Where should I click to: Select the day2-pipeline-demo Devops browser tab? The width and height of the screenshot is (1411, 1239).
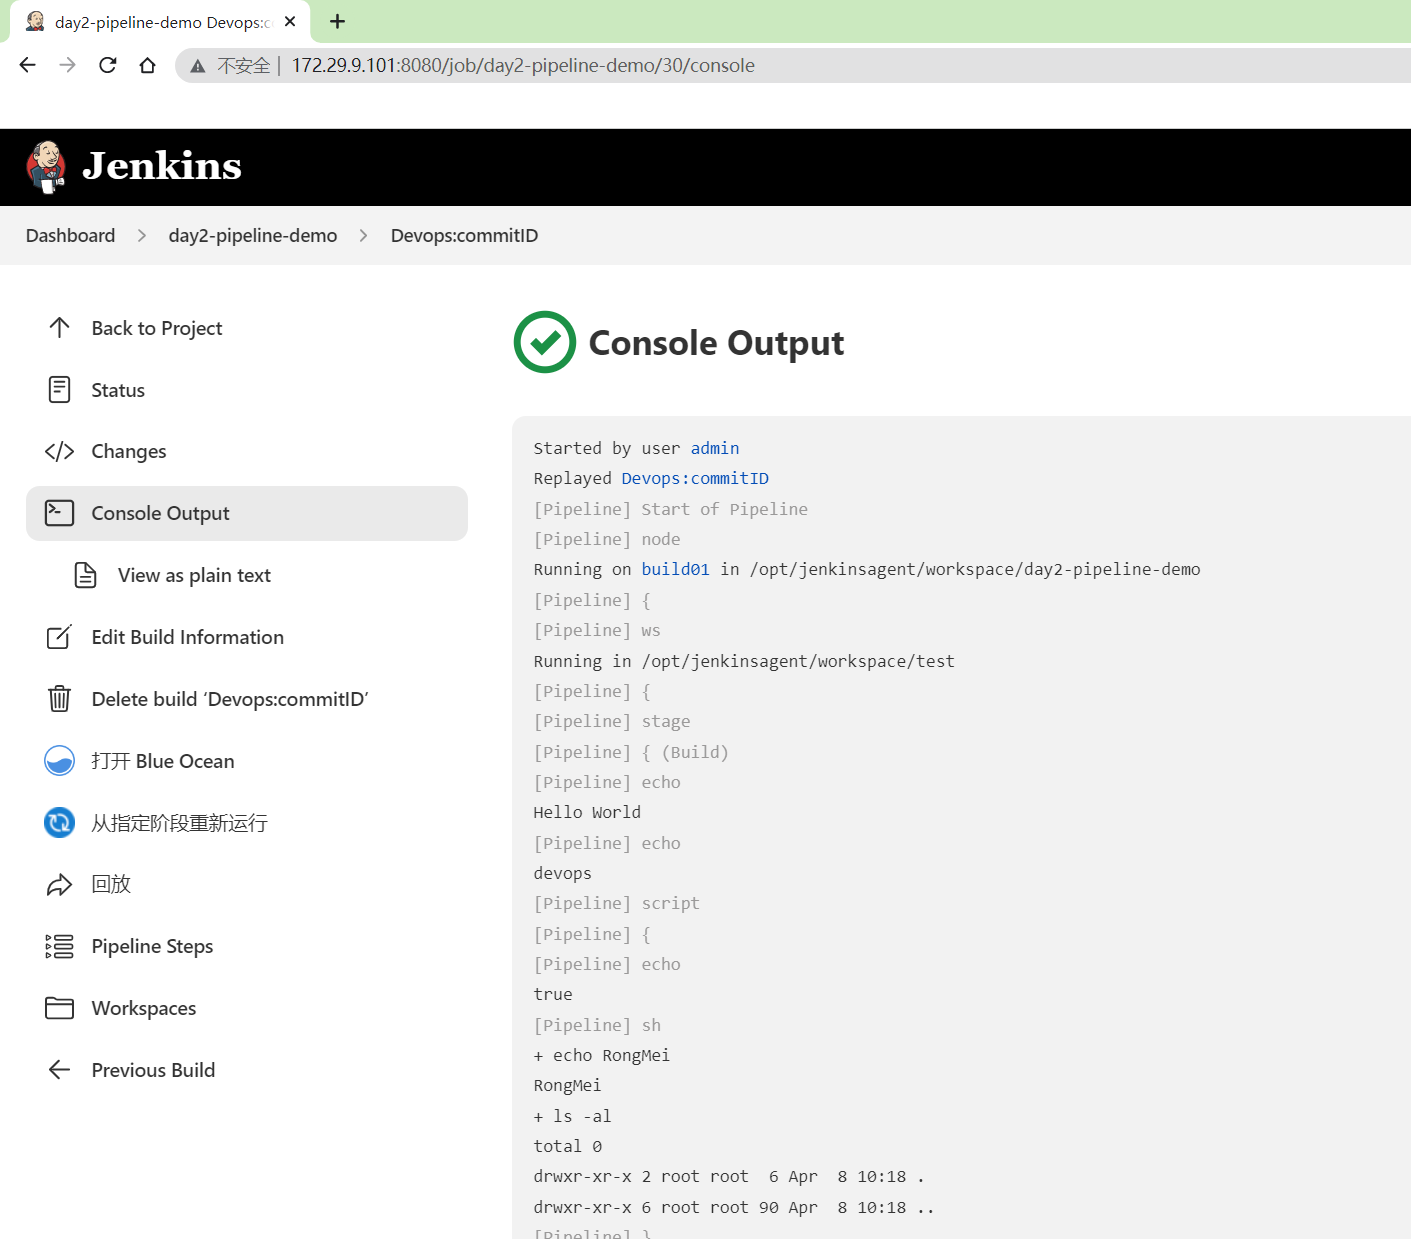[160, 22]
